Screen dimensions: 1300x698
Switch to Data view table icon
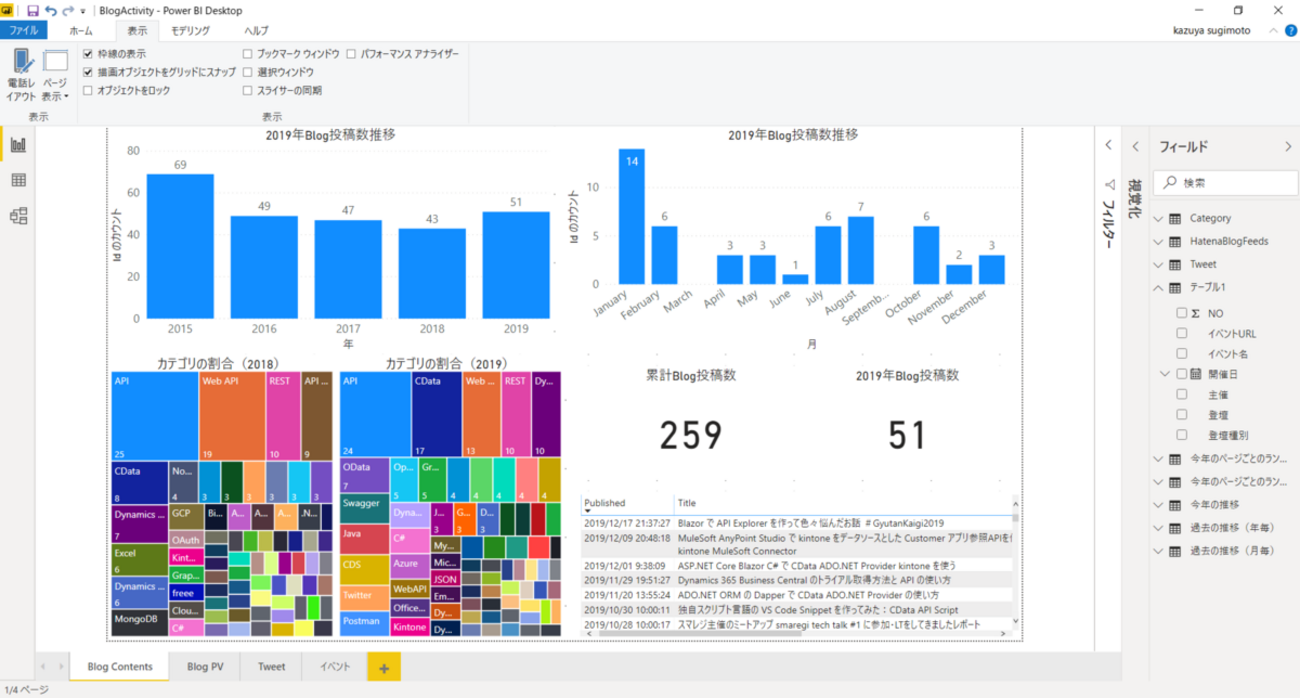point(18,181)
